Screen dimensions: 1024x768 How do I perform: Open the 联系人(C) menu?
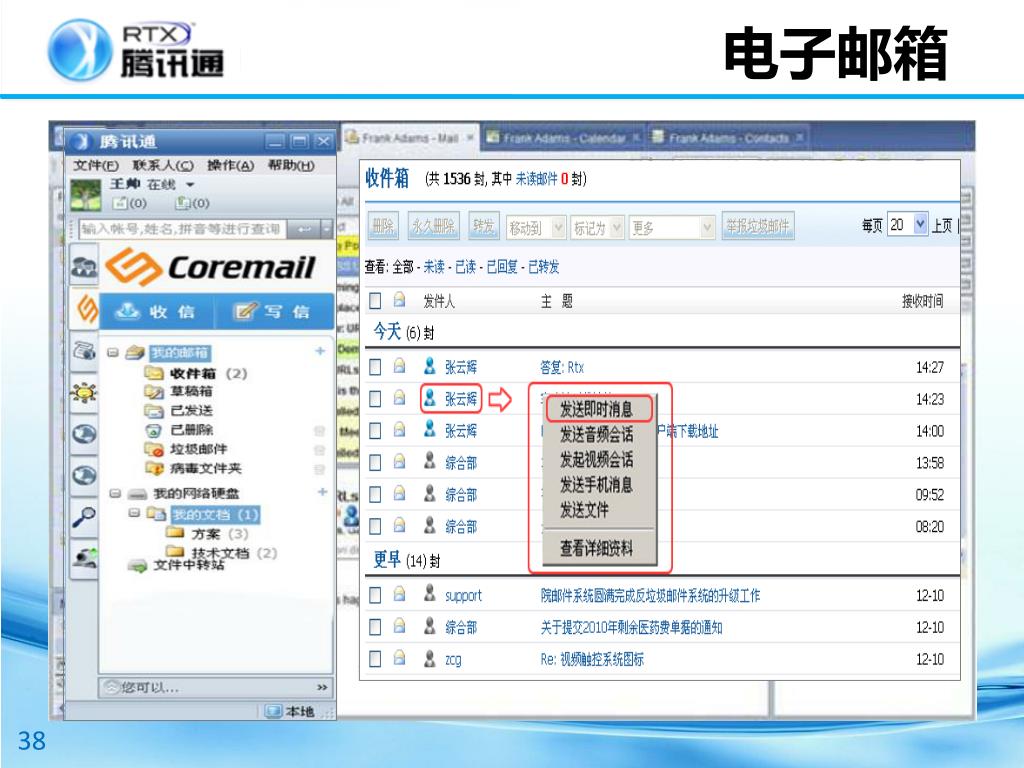pos(163,165)
